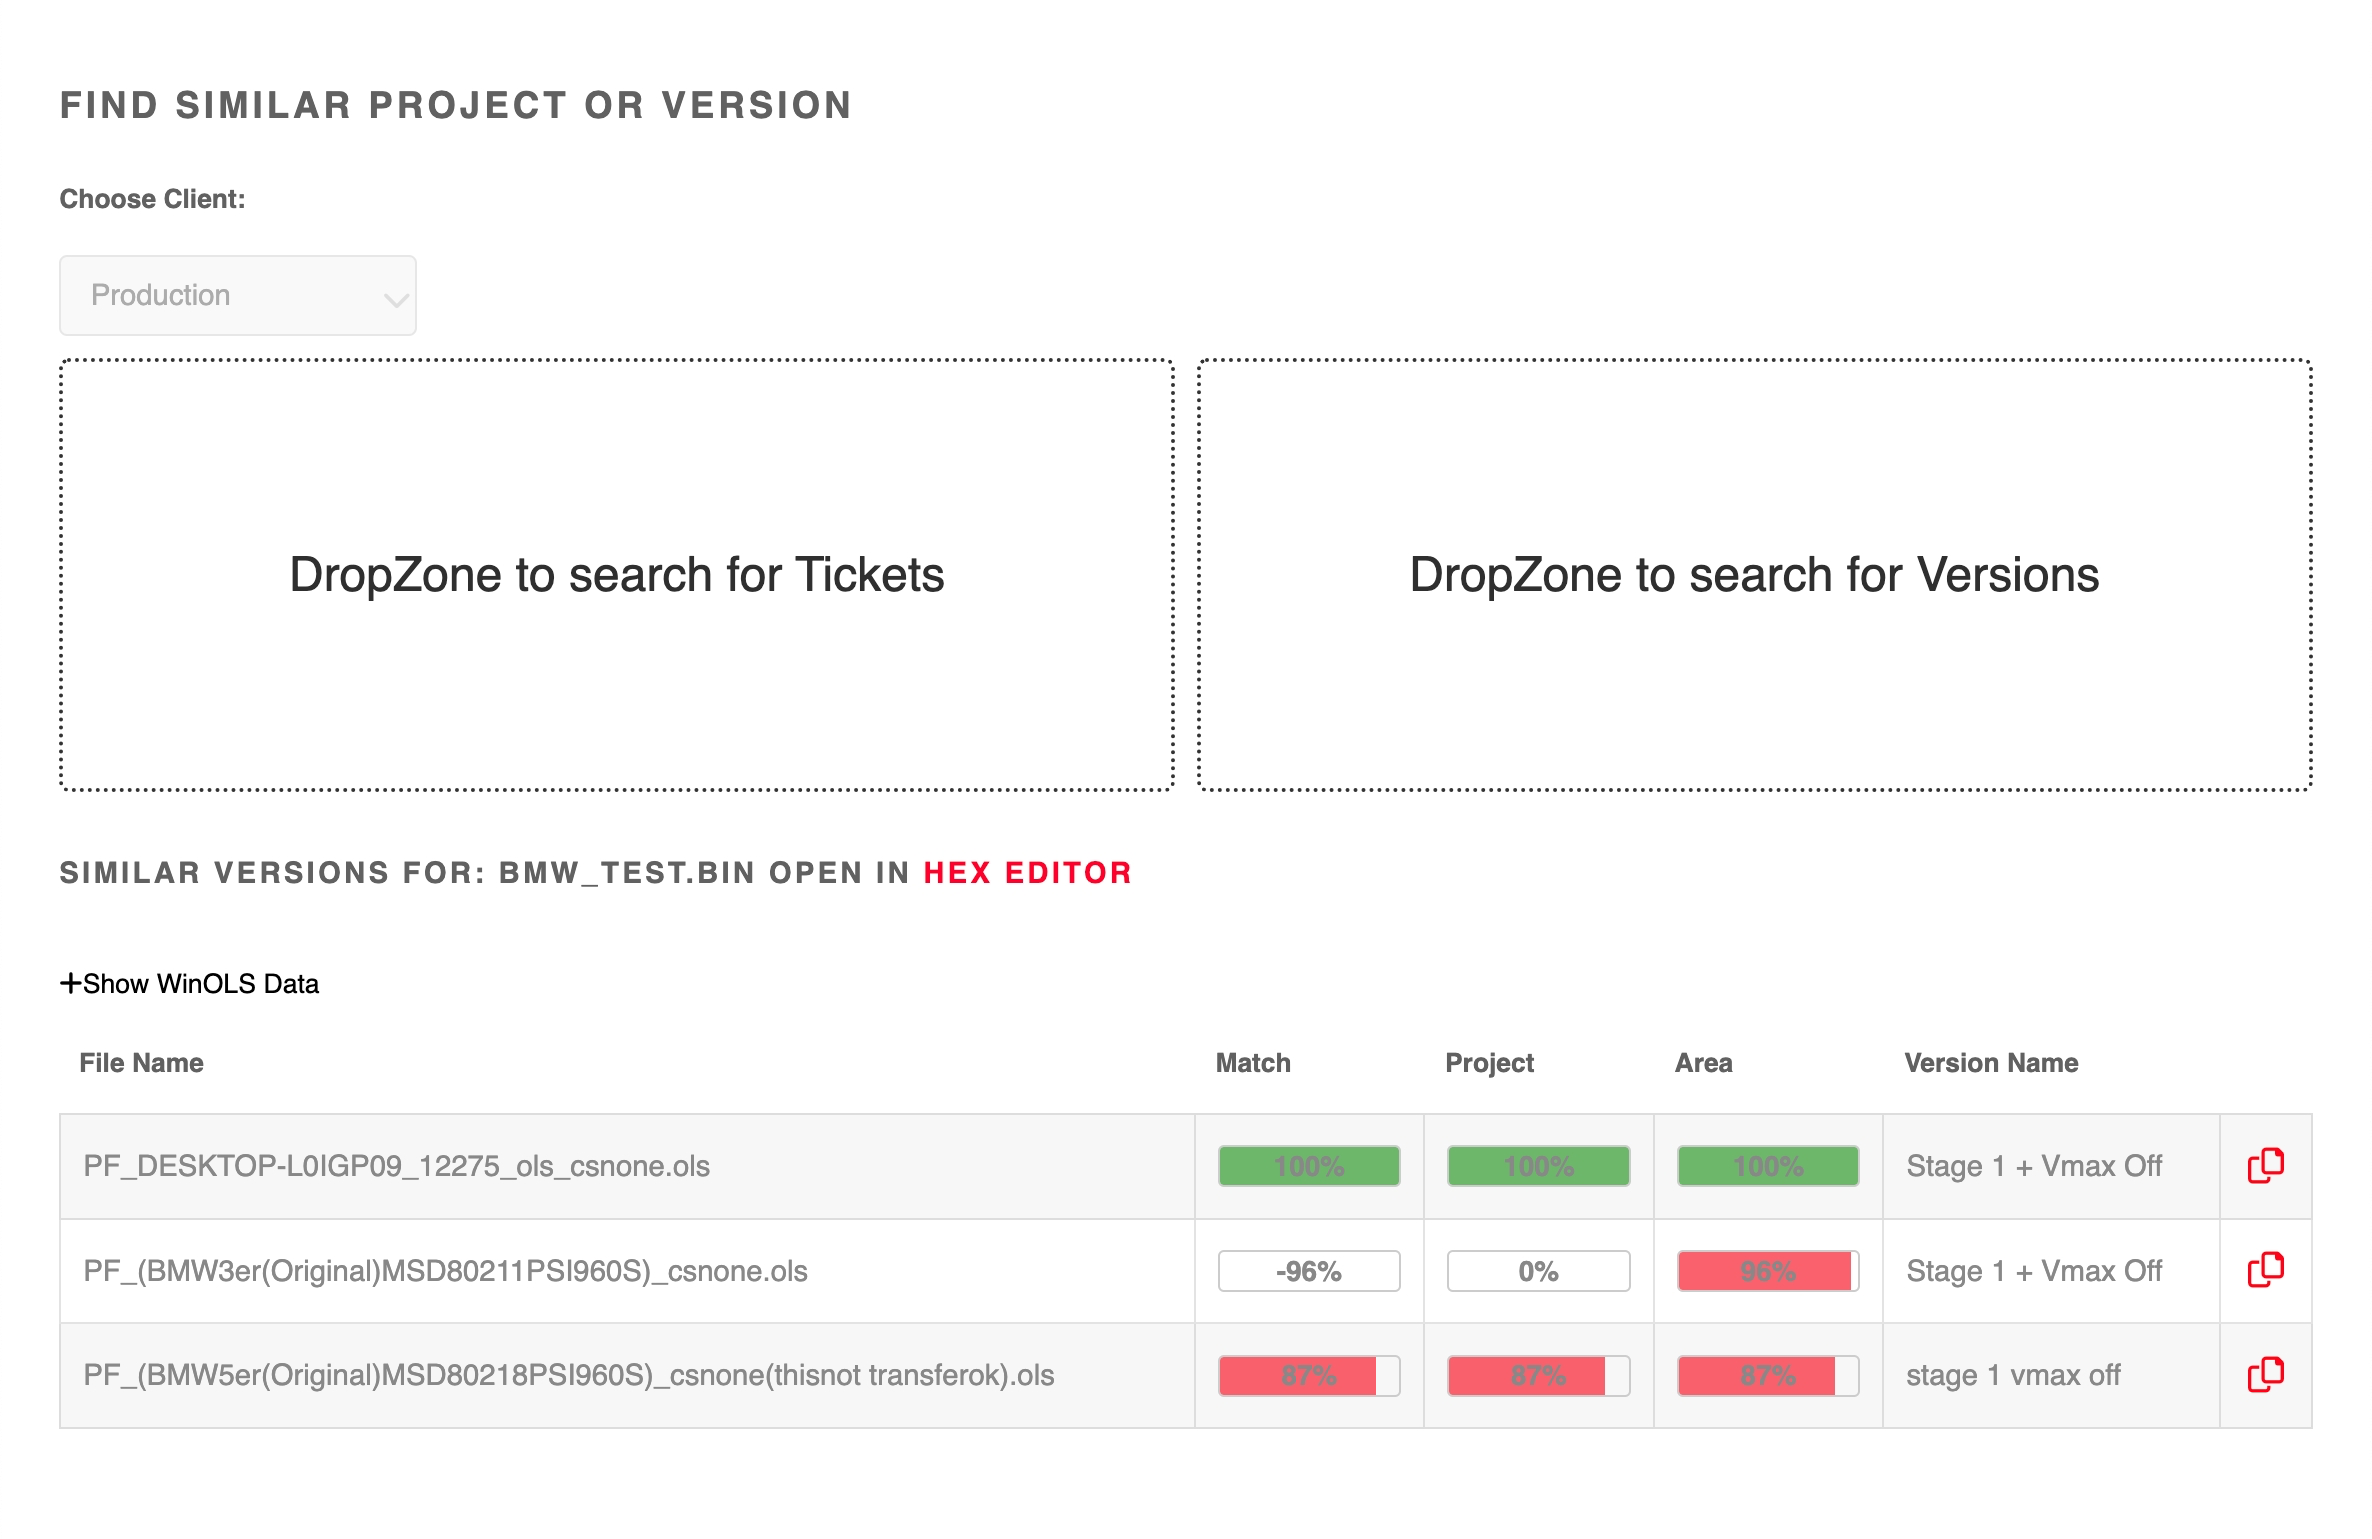Open the HEX EDITOR link

click(x=1027, y=872)
